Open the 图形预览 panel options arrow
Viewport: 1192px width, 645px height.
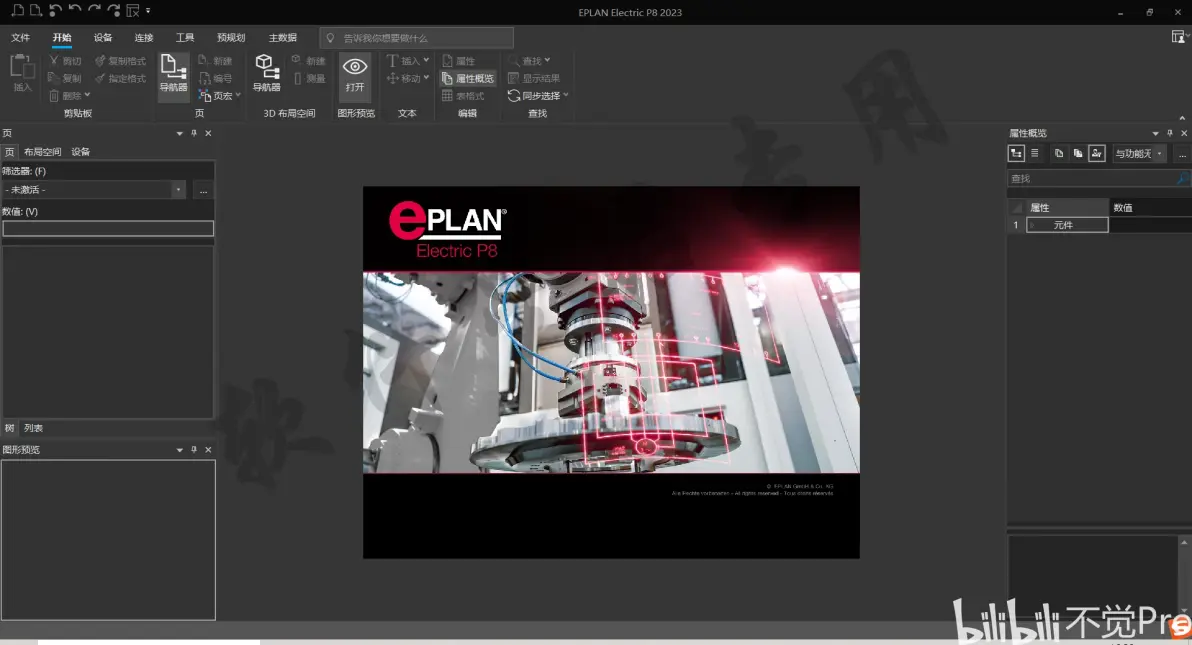[x=179, y=450]
